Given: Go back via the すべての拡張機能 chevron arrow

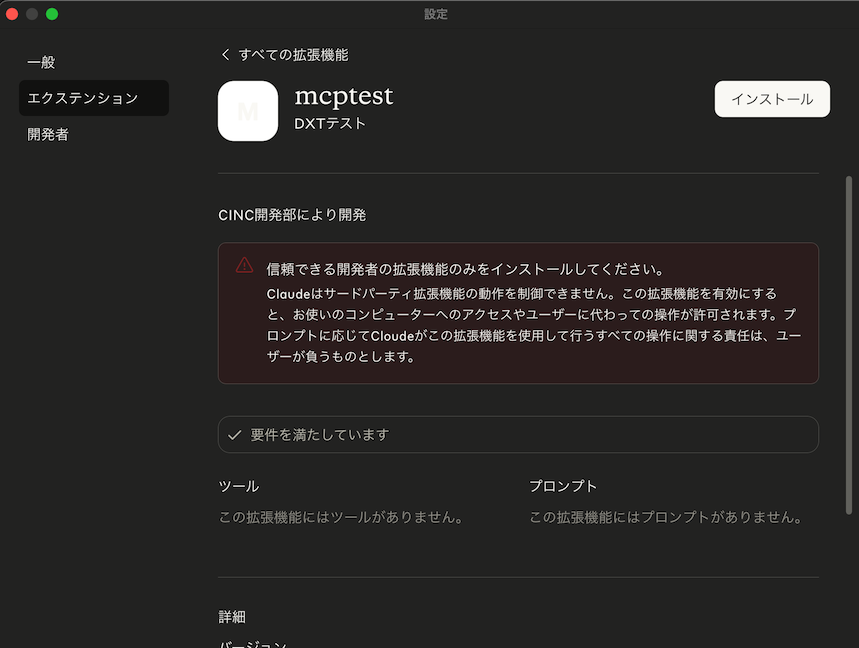Looking at the screenshot, I should point(225,55).
